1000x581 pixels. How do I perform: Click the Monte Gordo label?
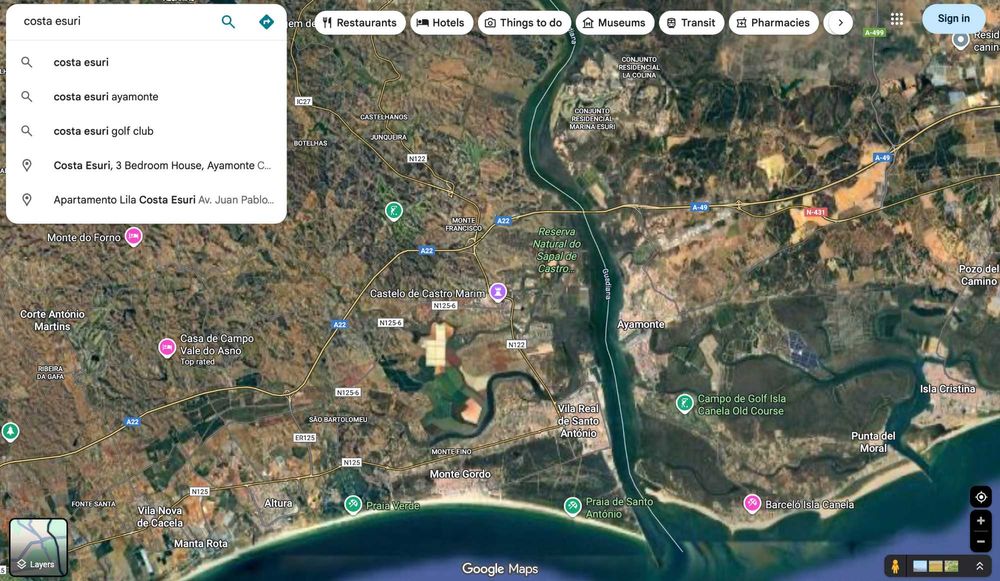click(460, 474)
